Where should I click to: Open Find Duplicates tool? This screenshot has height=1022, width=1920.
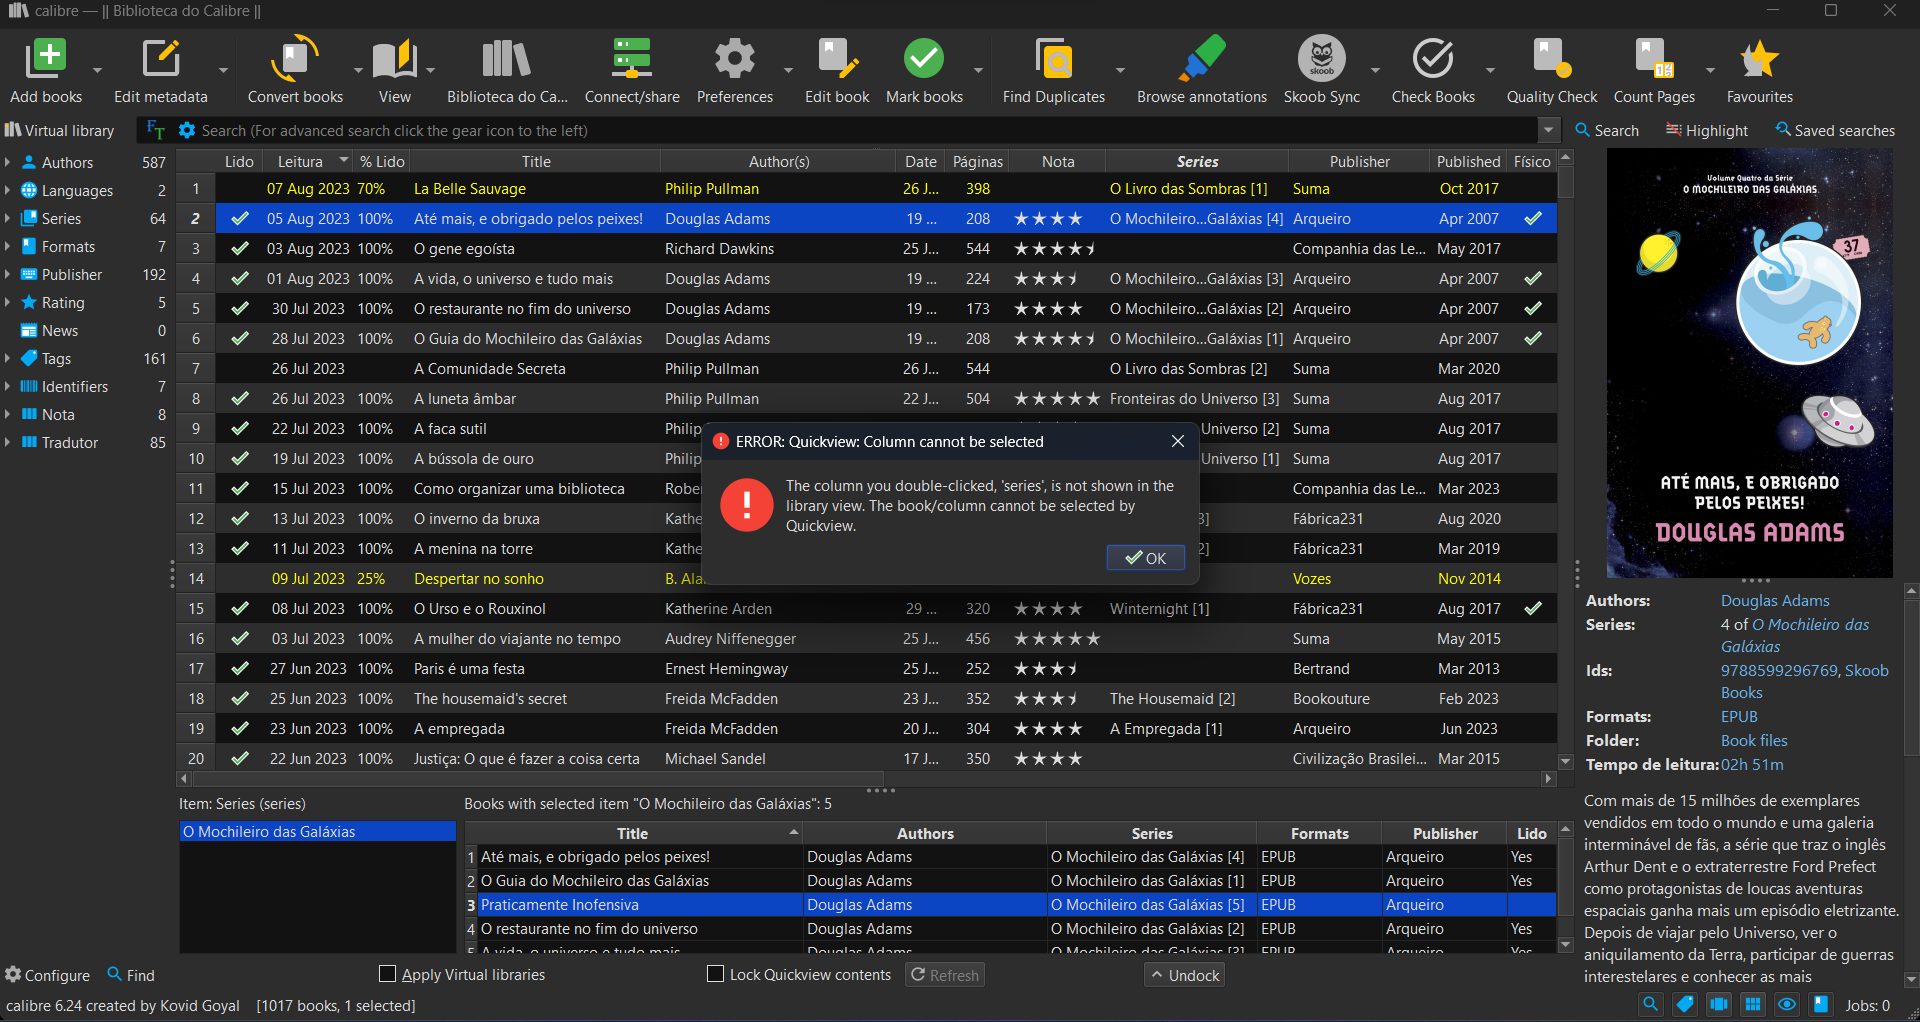[x=1053, y=60]
